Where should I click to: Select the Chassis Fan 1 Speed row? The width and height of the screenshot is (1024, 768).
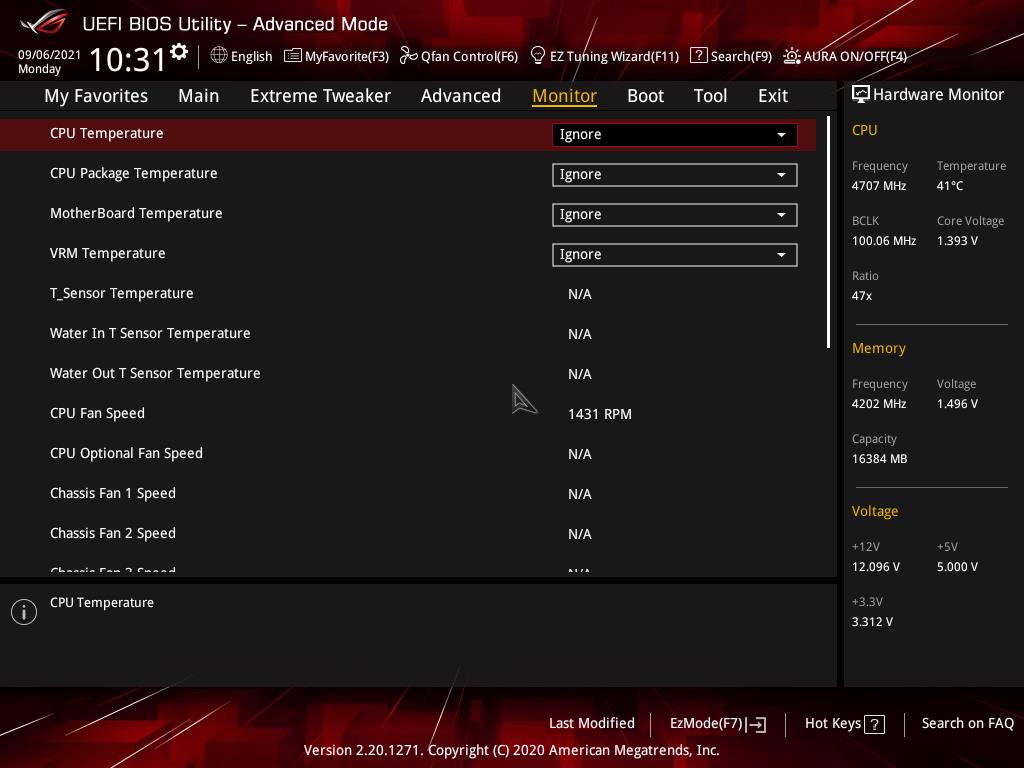coord(408,494)
